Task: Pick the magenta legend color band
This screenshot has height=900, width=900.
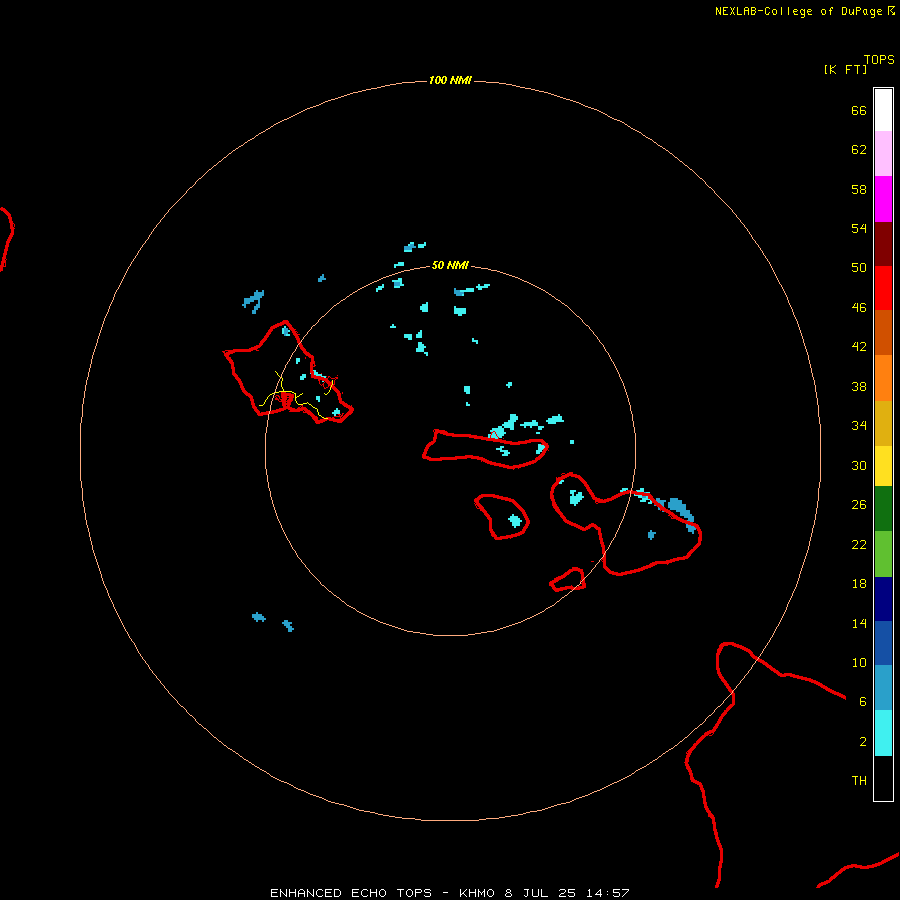Action: click(x=883, y=199)
